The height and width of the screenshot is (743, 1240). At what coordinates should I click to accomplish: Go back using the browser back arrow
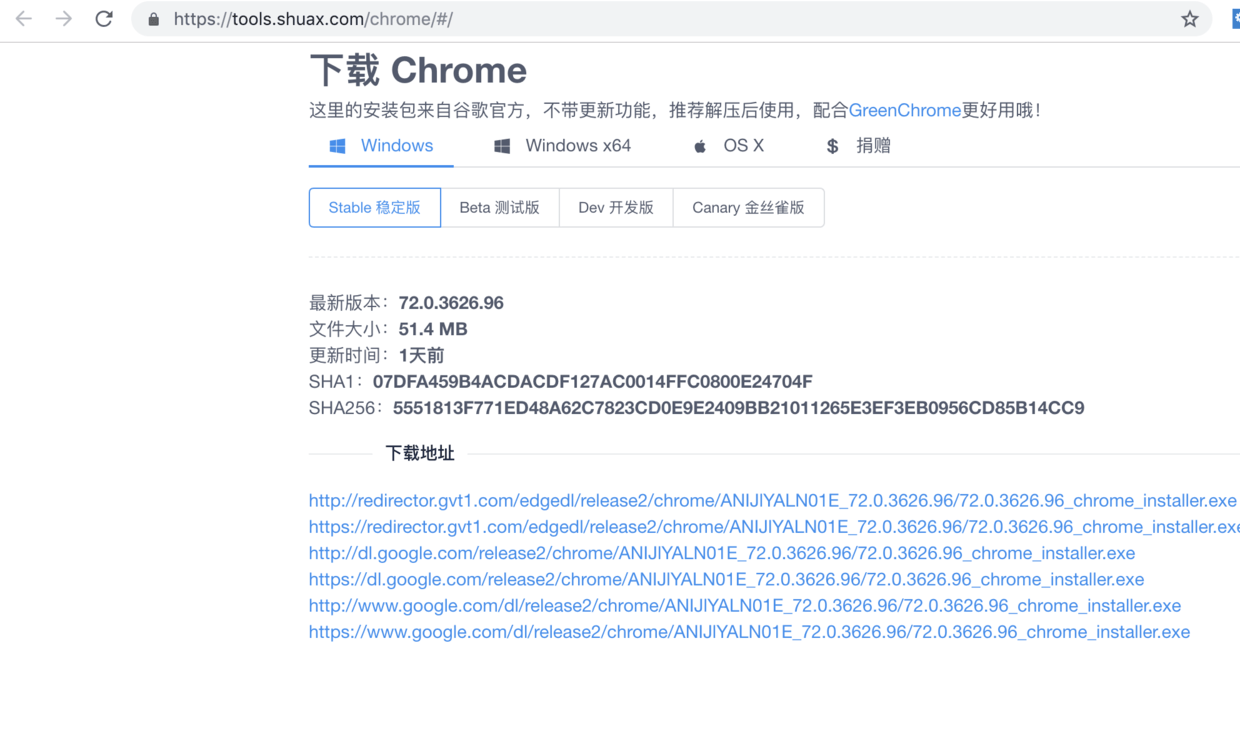[24, 19]
